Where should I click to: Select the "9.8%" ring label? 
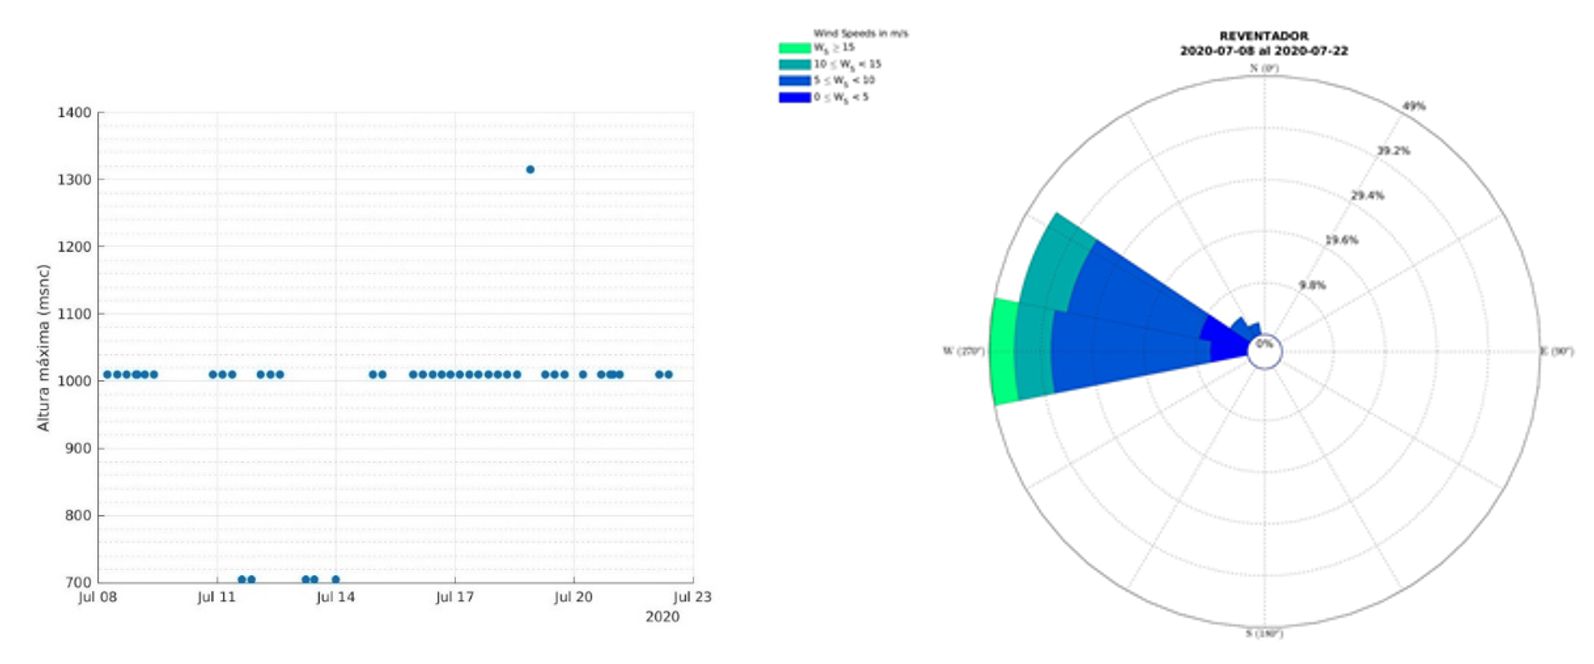[1312, 285]
